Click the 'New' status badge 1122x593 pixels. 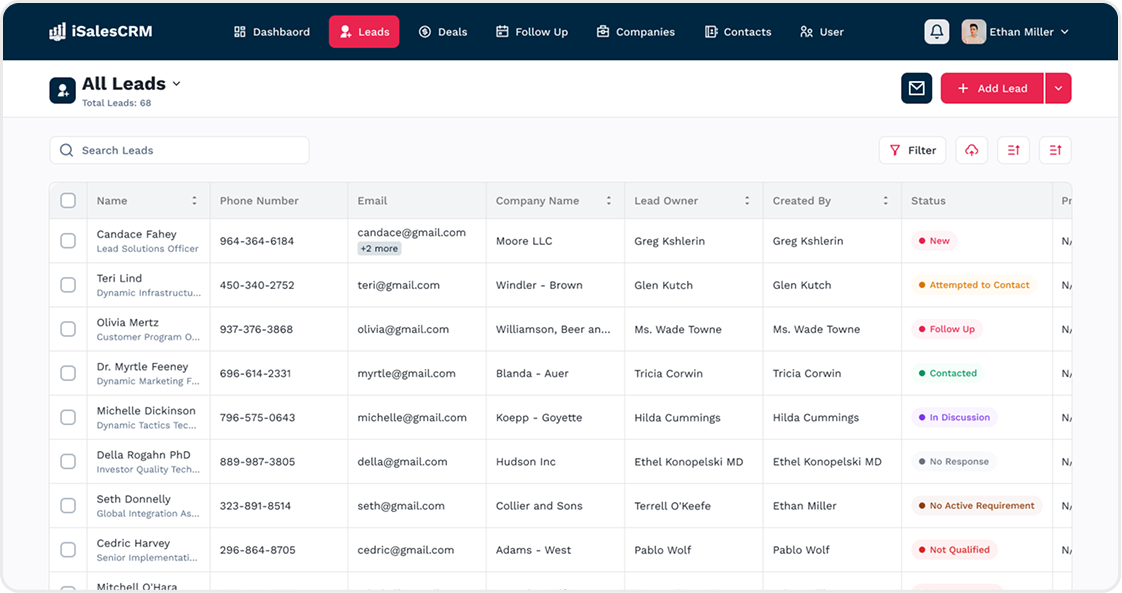[934, 241]
